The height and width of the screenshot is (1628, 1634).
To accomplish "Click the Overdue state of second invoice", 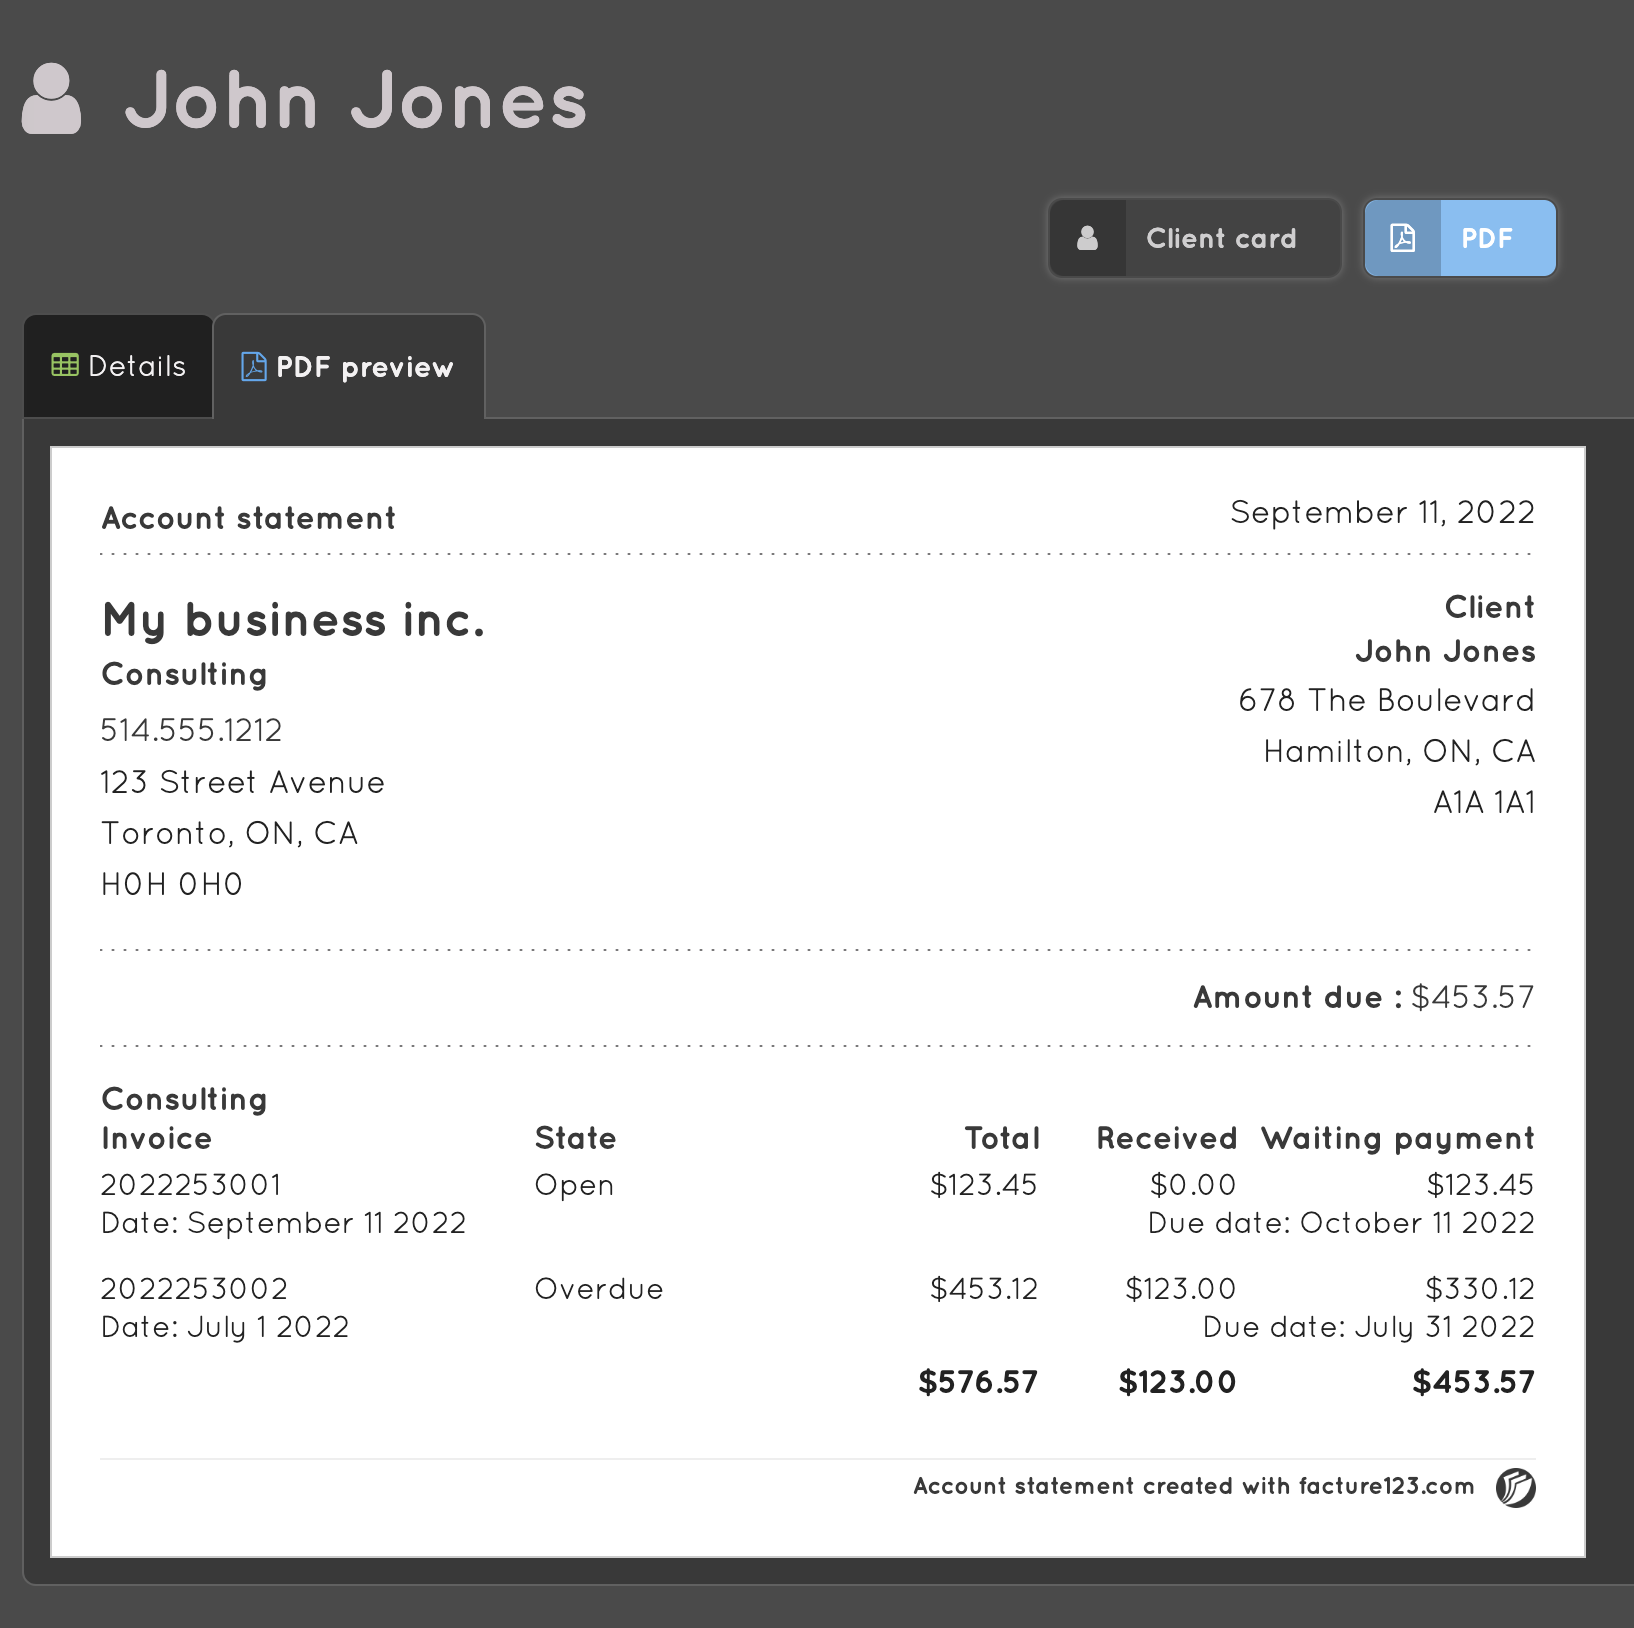I will tap(599, 1289).
